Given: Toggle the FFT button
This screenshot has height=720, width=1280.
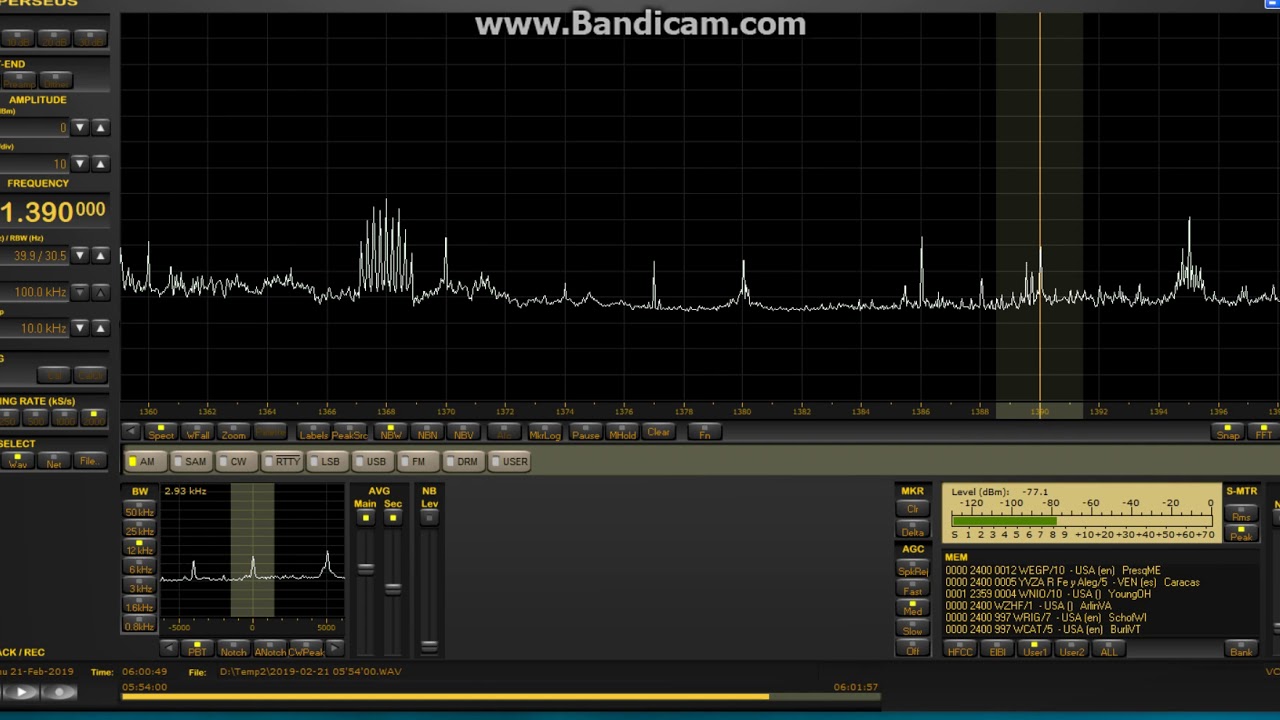Looking at the screenshot, I should click(1263, 432).
